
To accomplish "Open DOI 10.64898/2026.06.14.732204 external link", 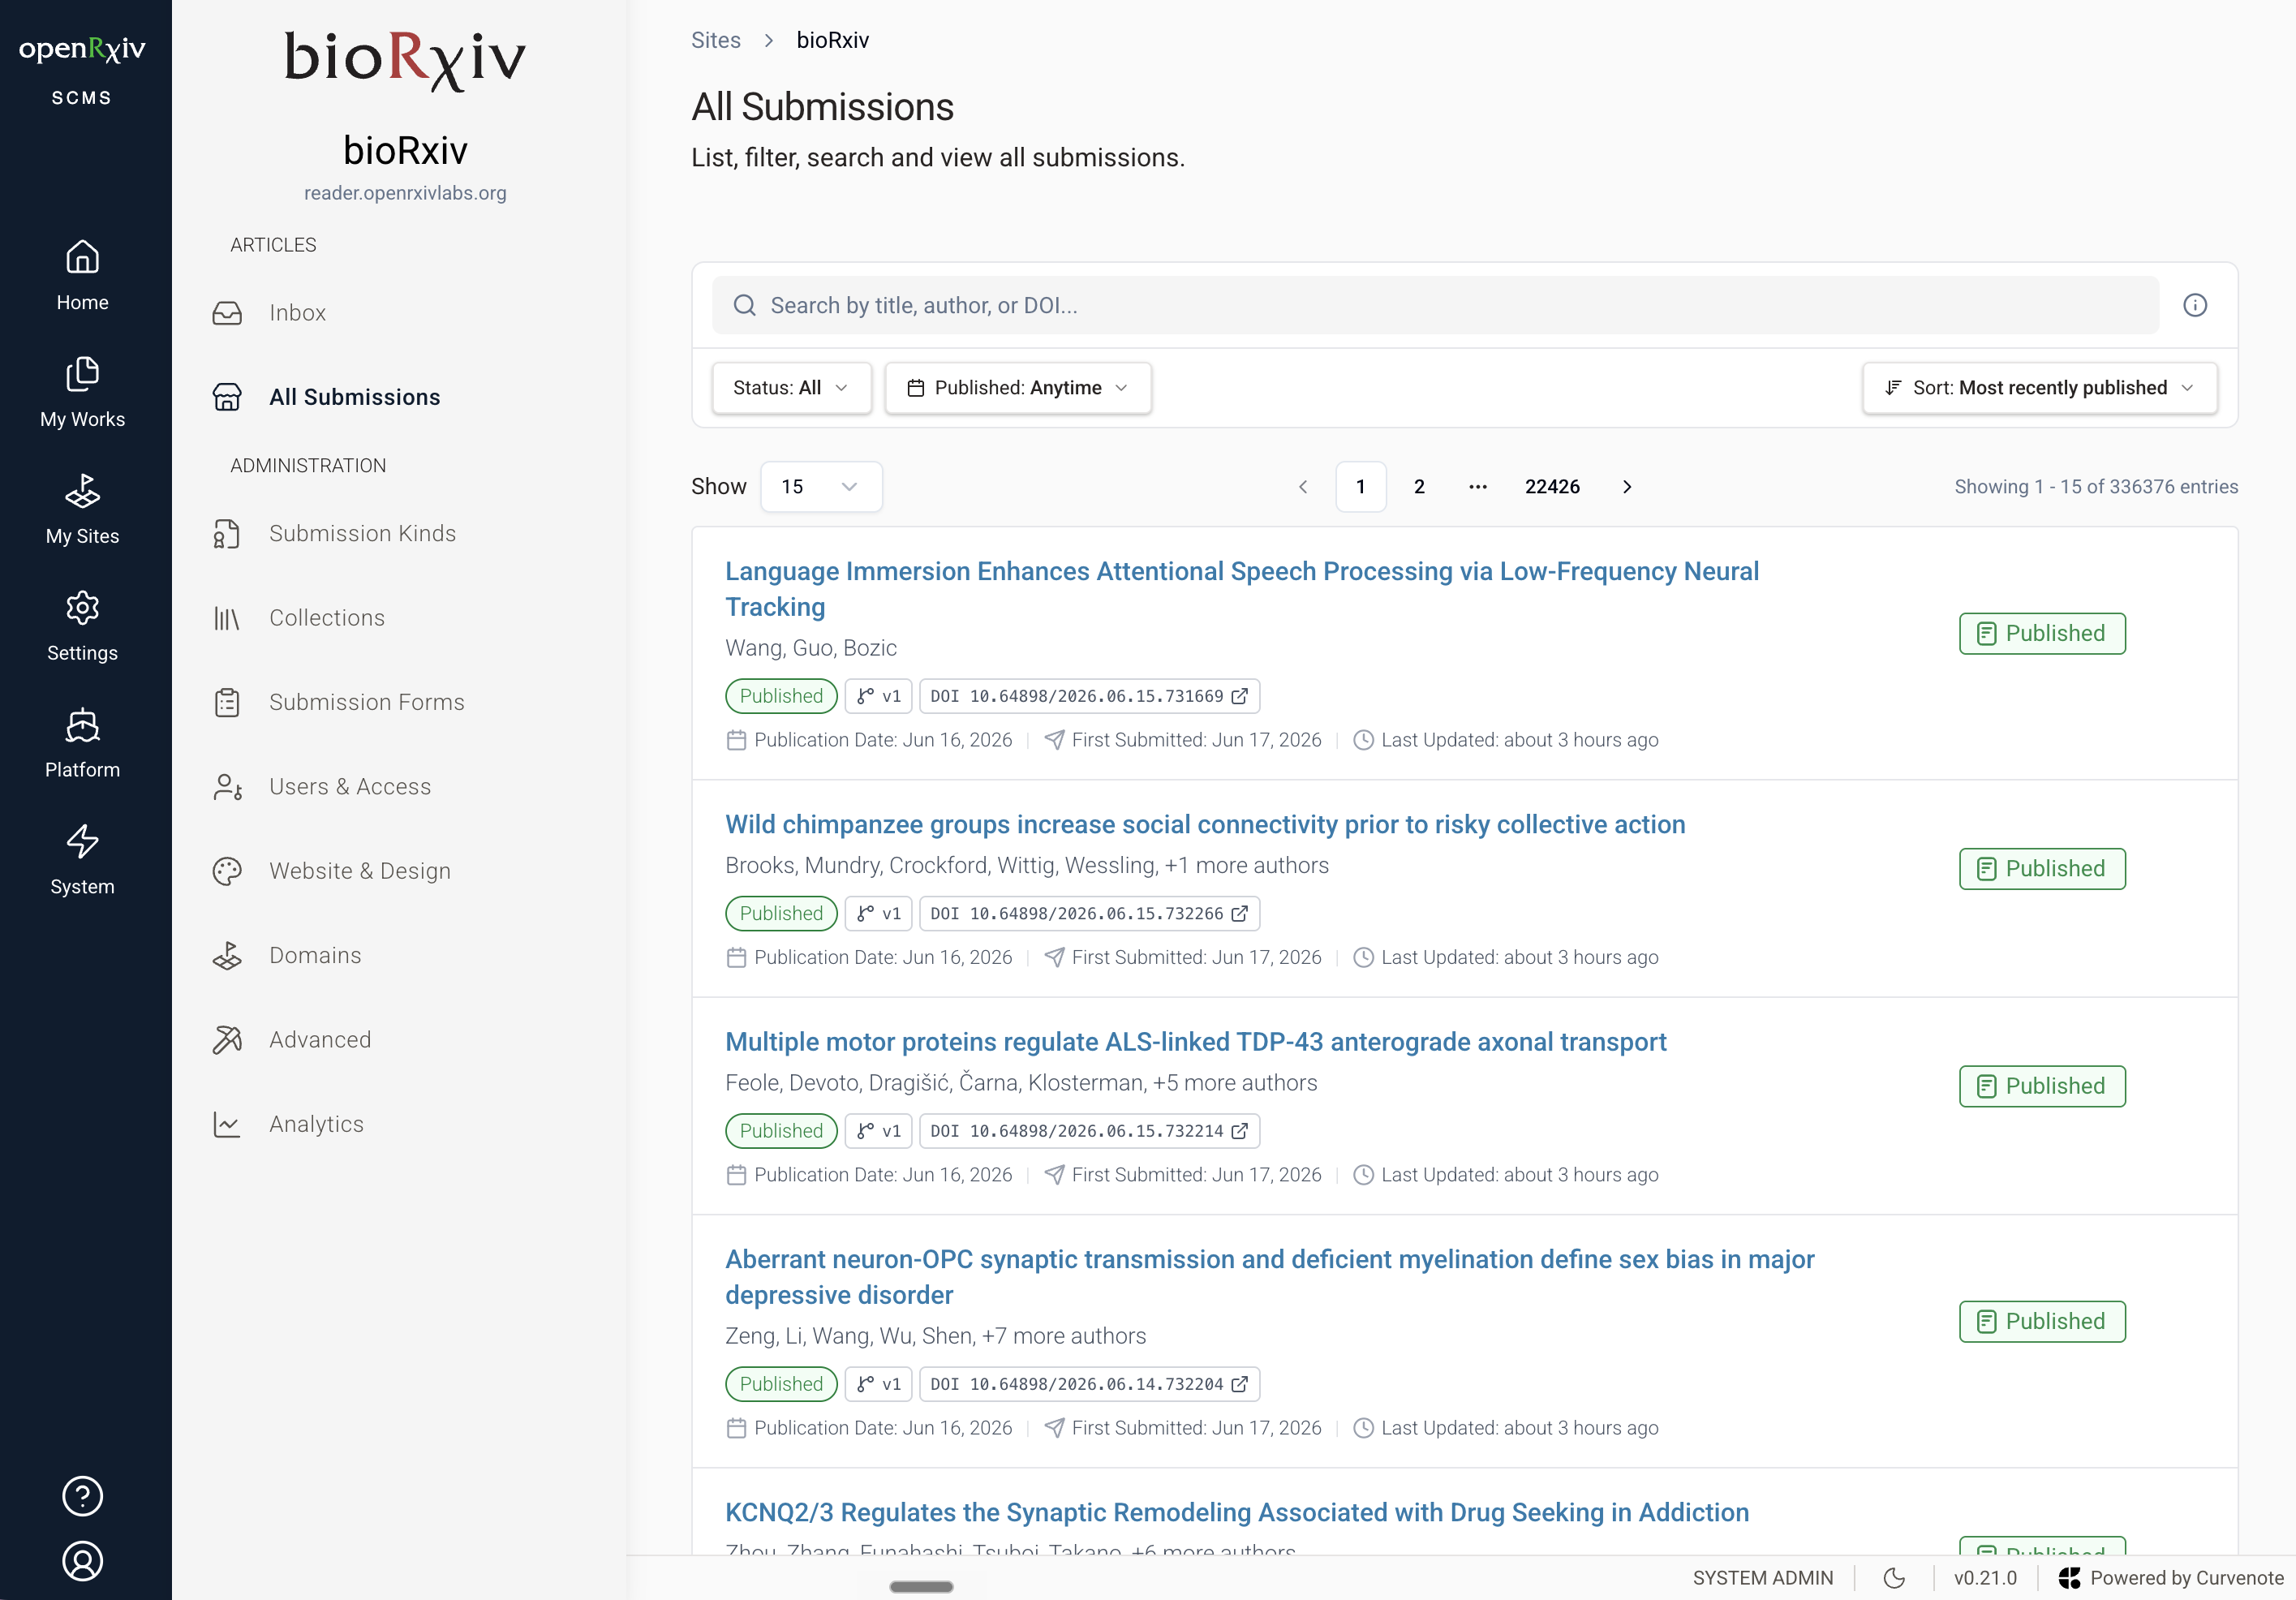I will coord(1089,1384).
